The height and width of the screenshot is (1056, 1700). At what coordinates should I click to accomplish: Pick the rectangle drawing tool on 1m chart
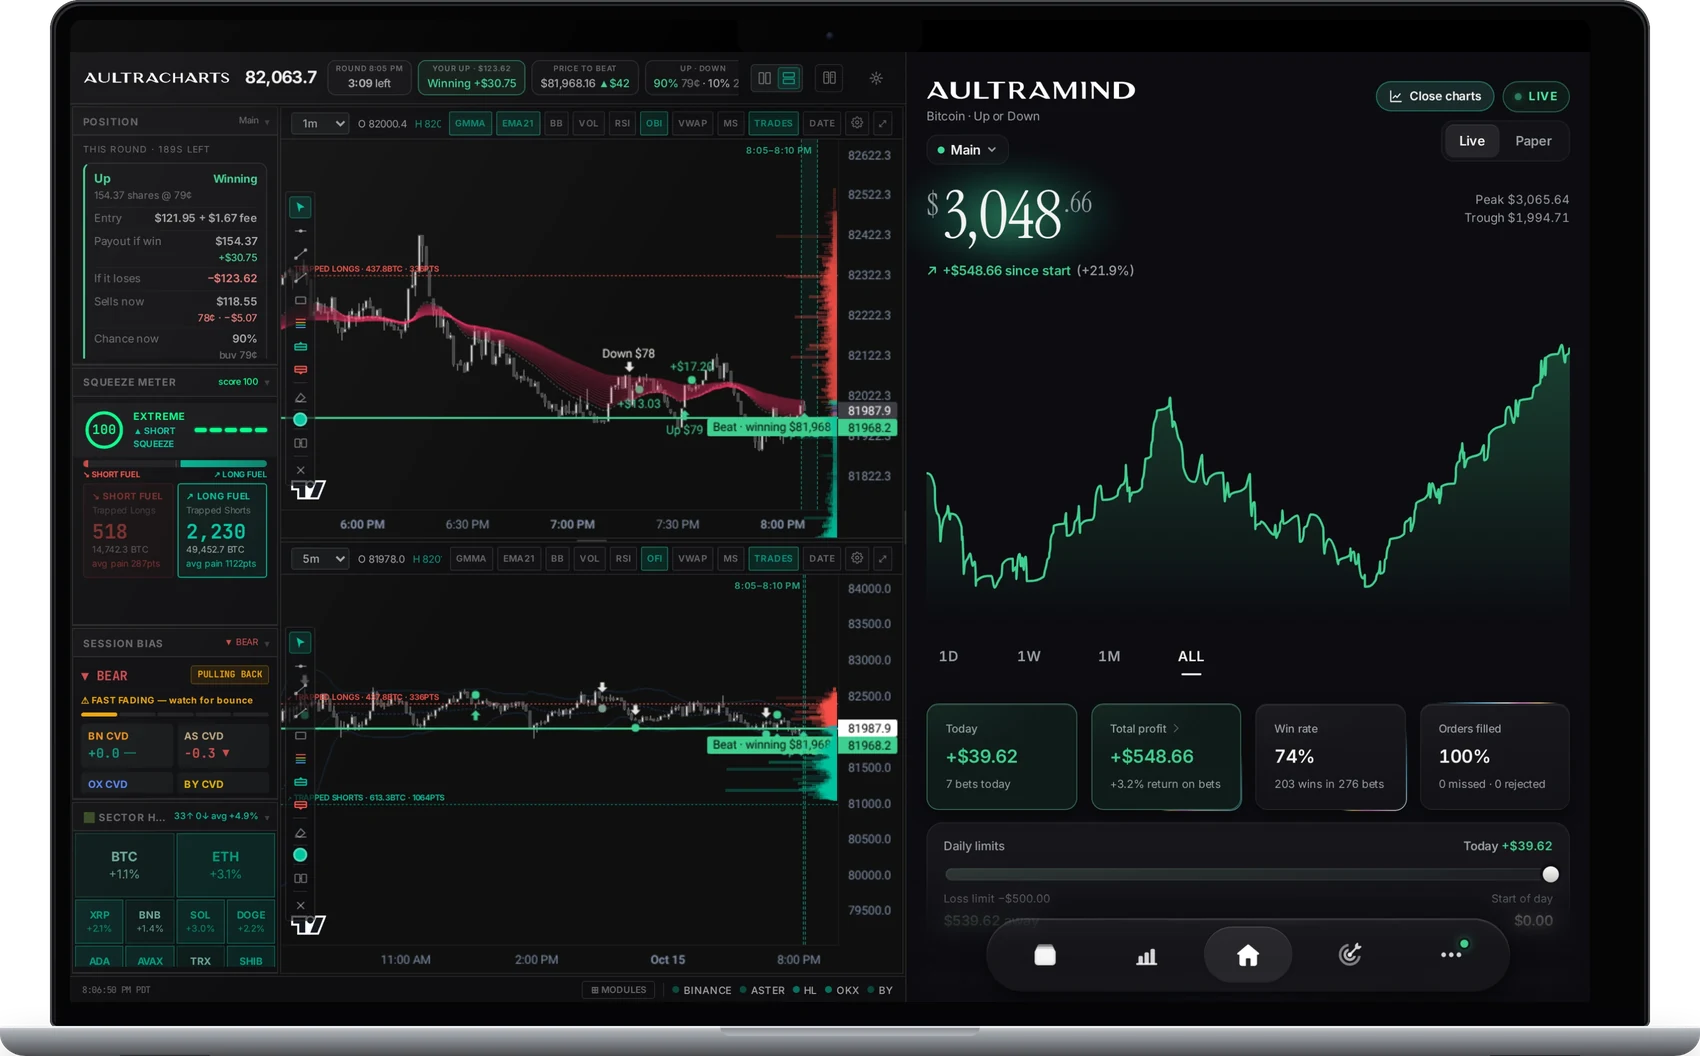point(300,300)
